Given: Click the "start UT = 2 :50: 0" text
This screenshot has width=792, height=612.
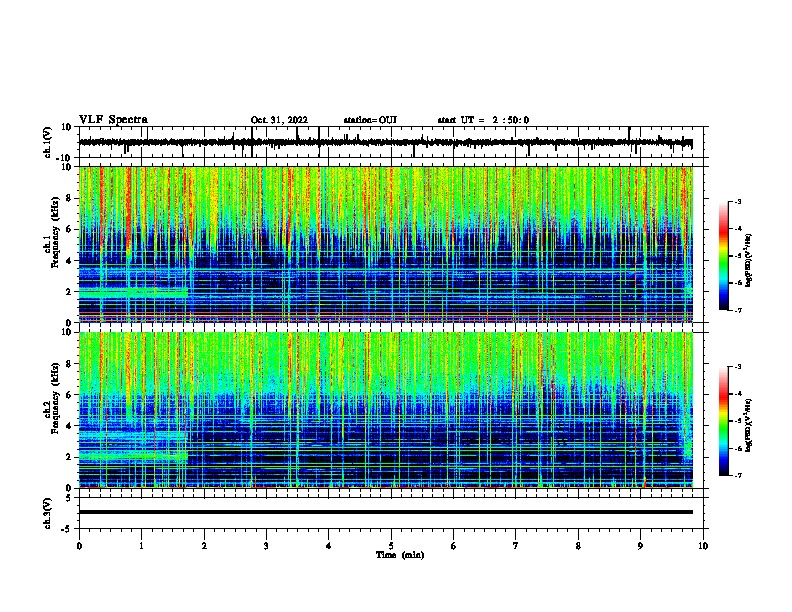Looking at the screenshot, I should [483, 120].
